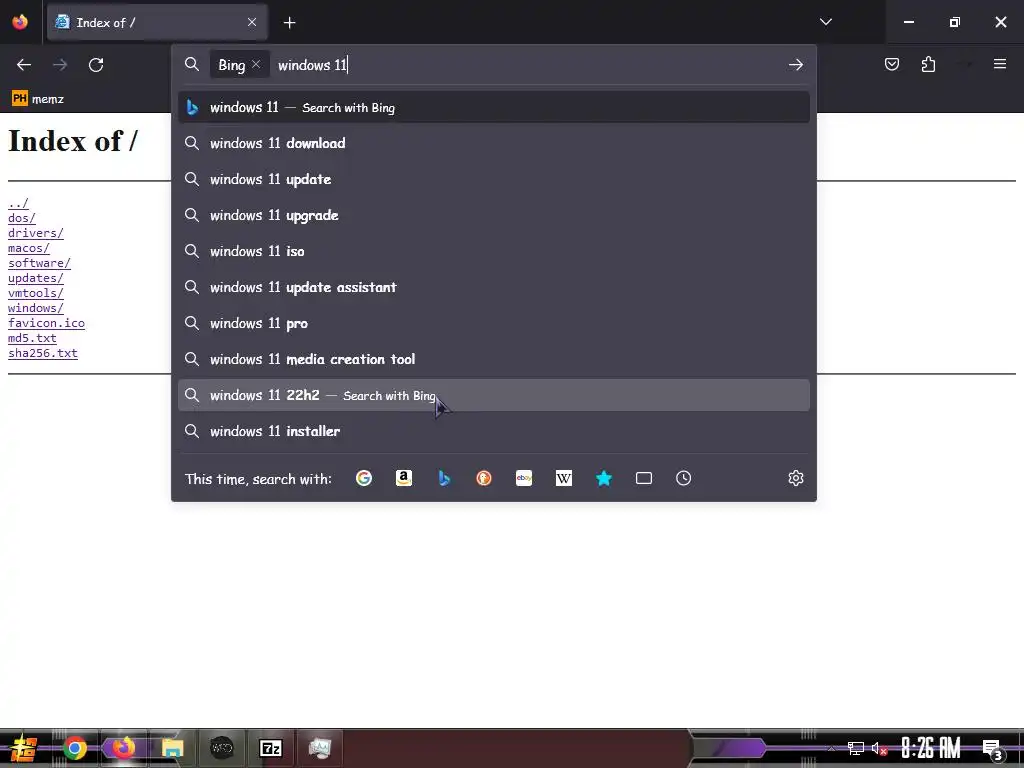Launch Google Chrome from the taskbar

click(74, 748)
